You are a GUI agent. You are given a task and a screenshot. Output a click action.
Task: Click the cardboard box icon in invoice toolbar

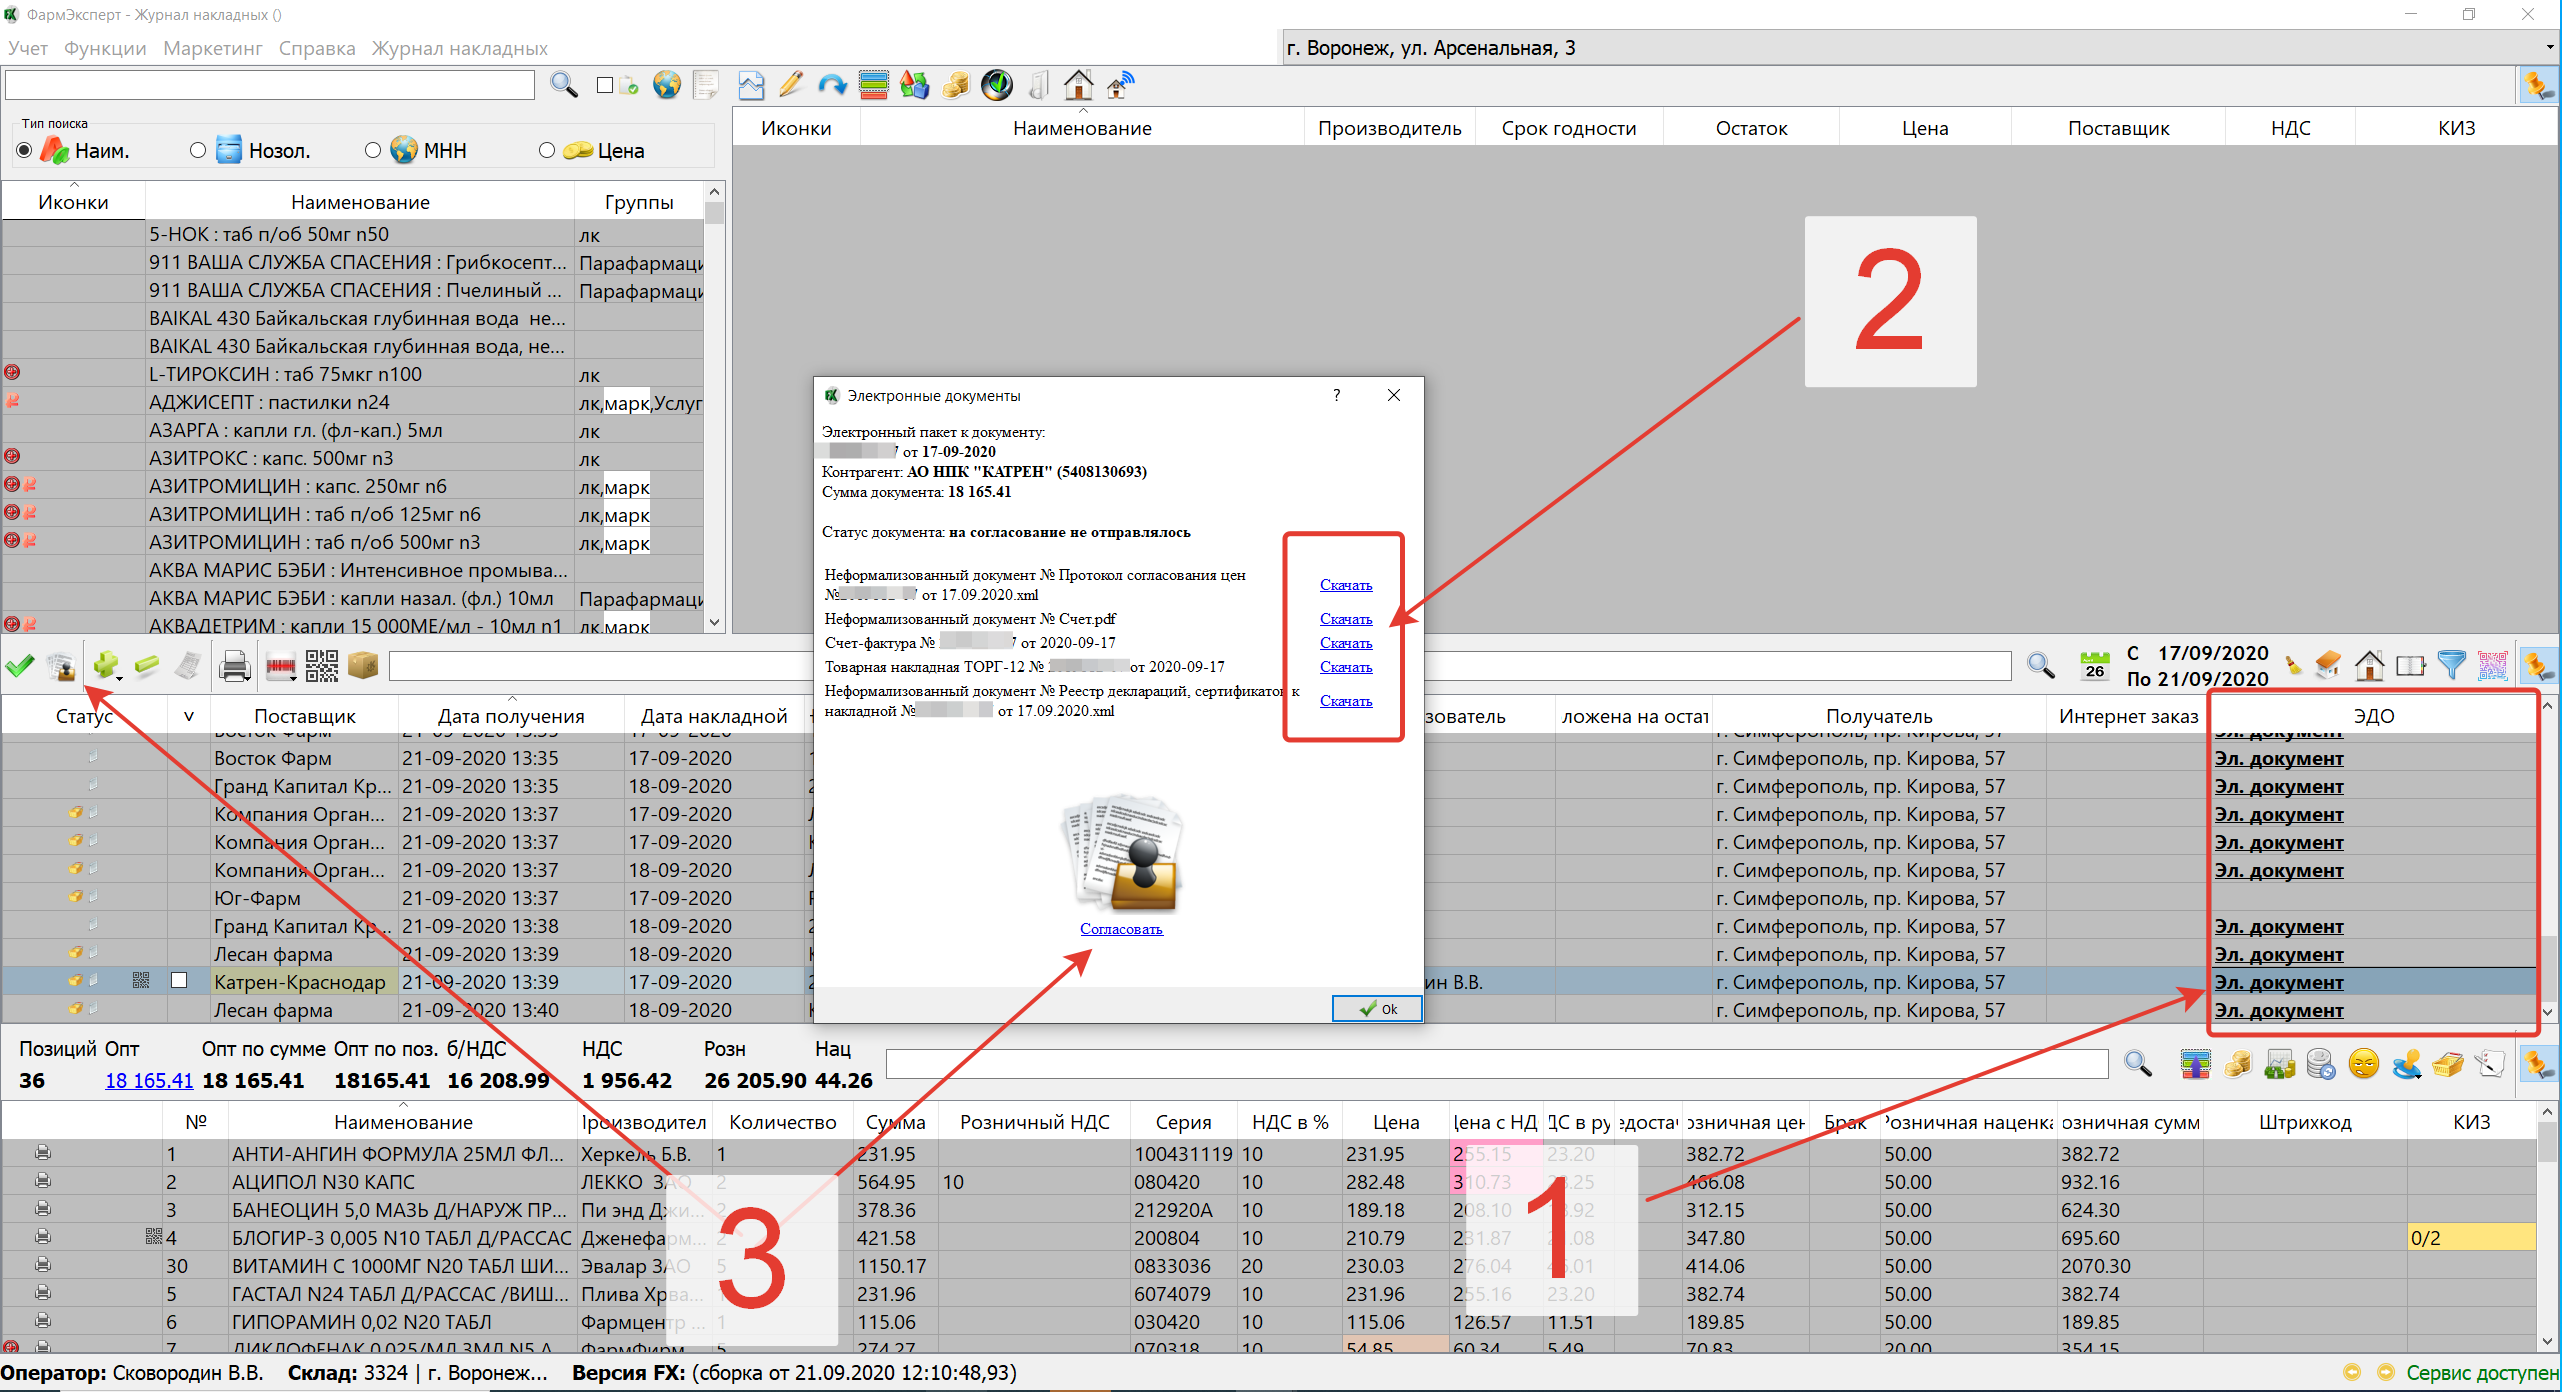click(363, 666)
